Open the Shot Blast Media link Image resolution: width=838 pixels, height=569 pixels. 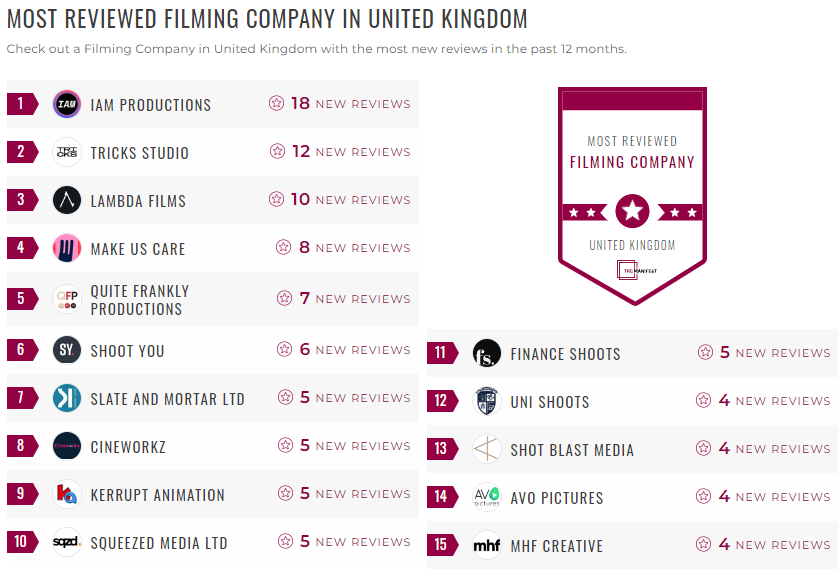[x=572, y=450]
